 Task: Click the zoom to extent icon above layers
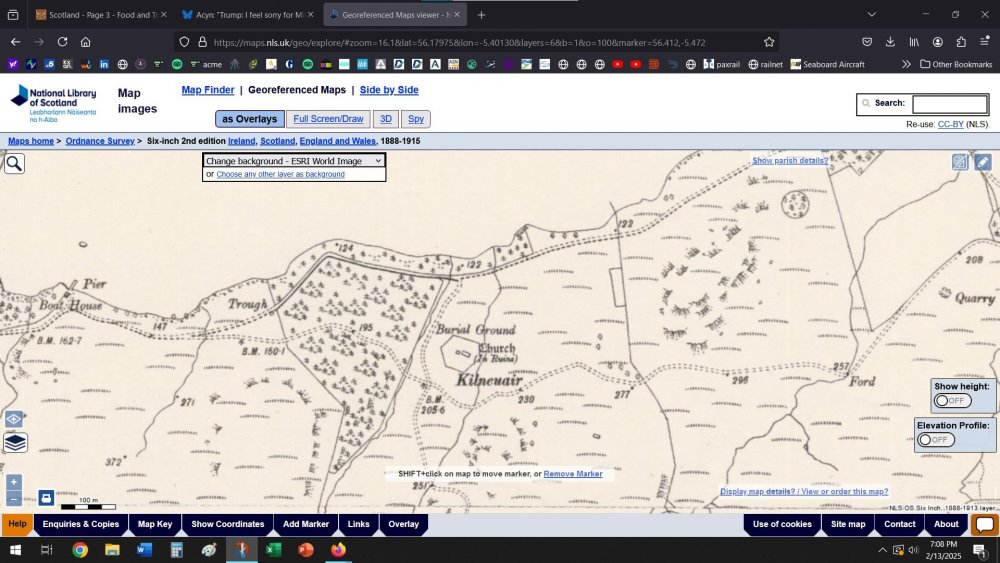[x=14, y=419]
